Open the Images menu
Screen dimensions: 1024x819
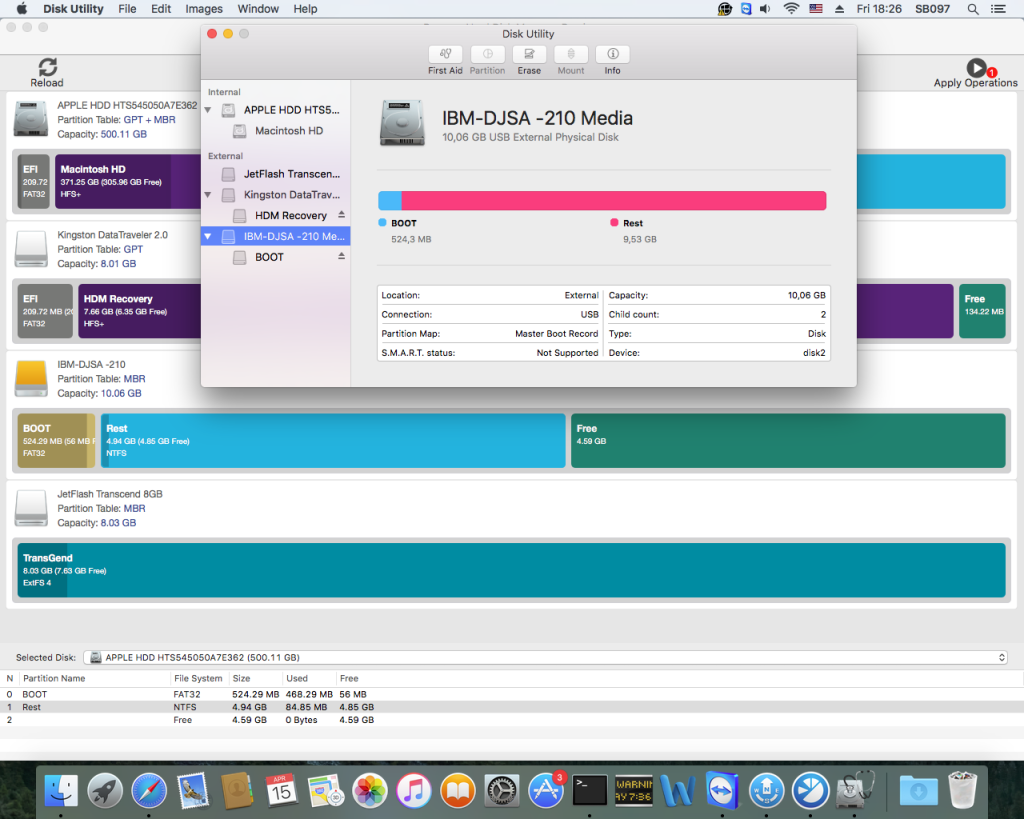(204, 9)
